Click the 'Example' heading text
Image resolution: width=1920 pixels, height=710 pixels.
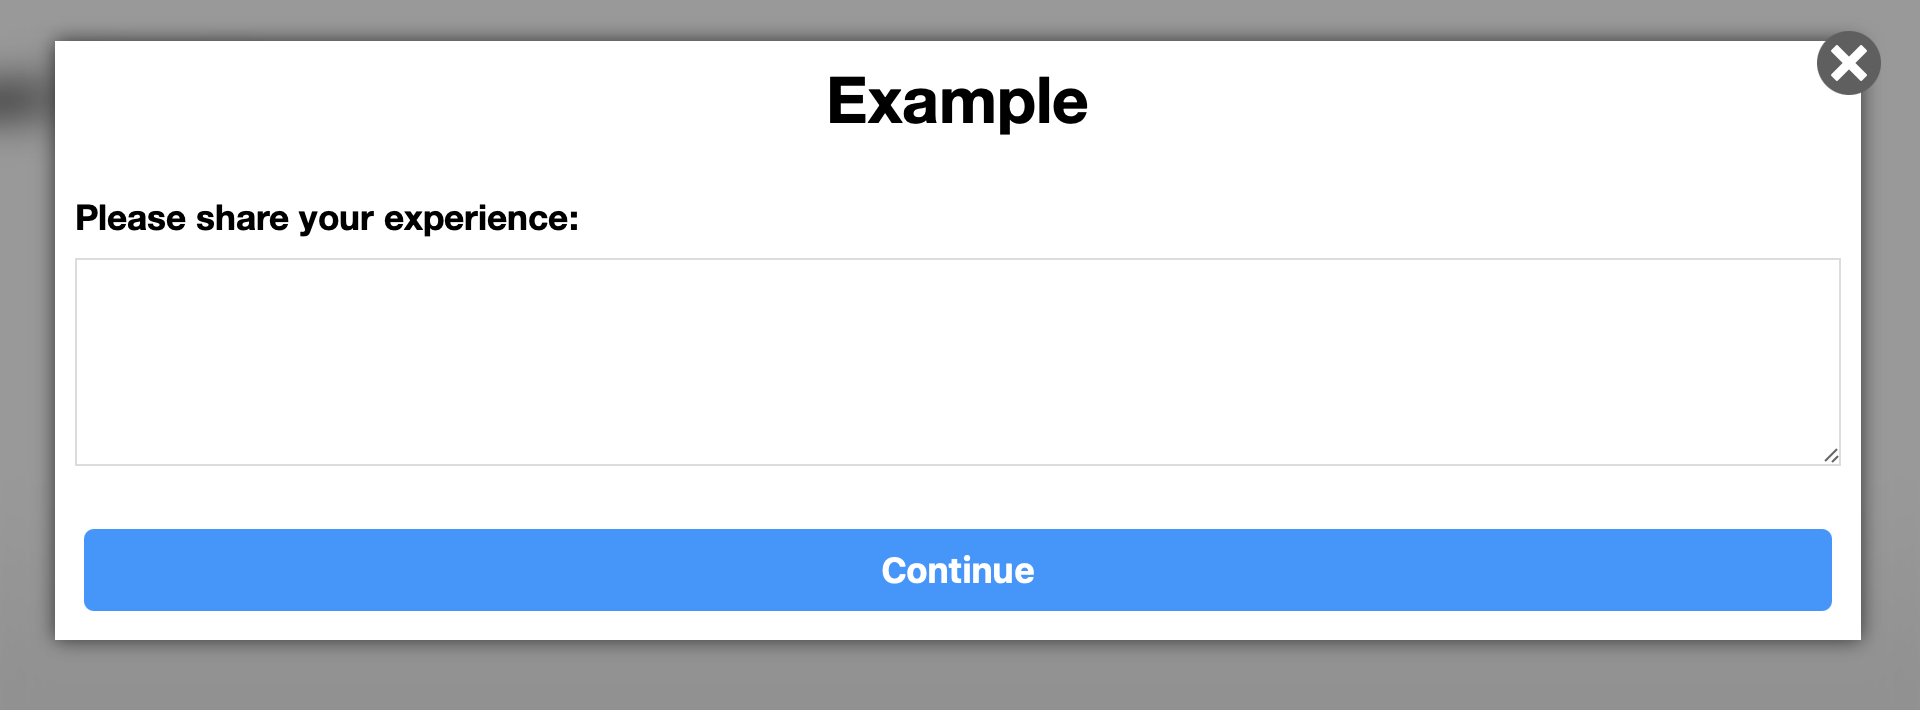(957, 102)
